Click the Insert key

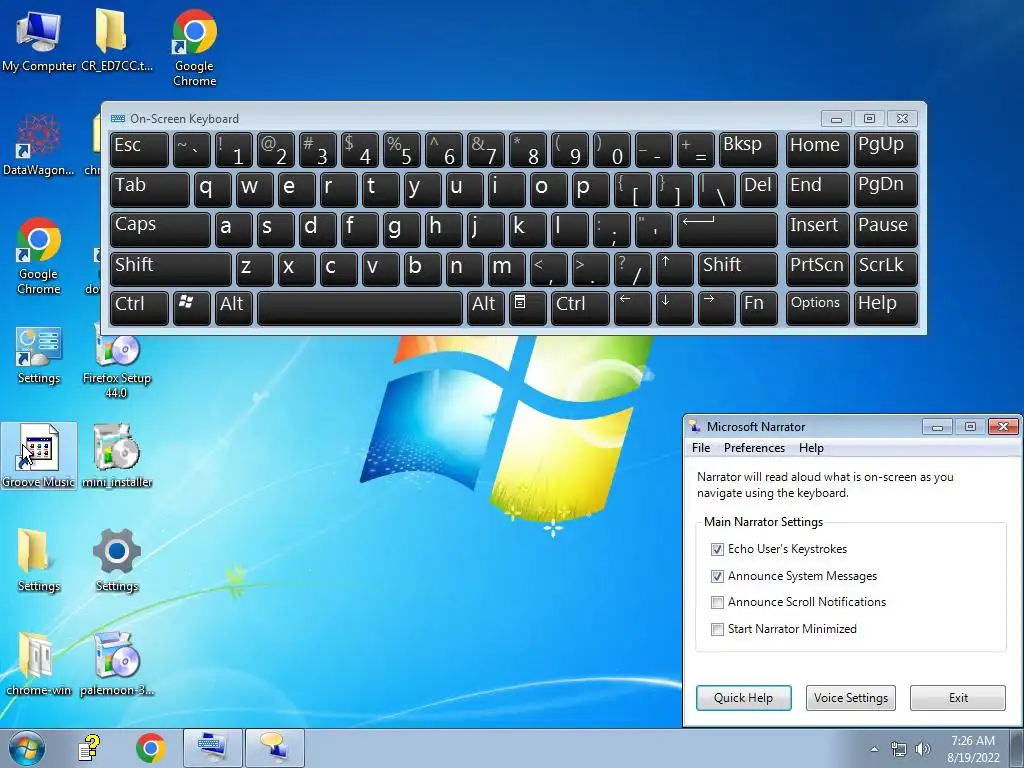[818, 229]
